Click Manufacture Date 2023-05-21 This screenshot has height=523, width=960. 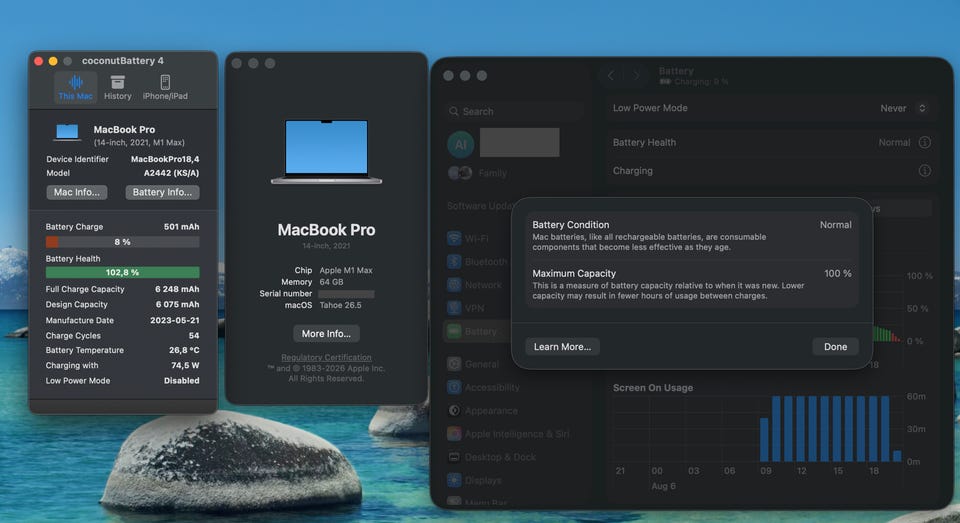pyautogui.click(x=174, y=320)
